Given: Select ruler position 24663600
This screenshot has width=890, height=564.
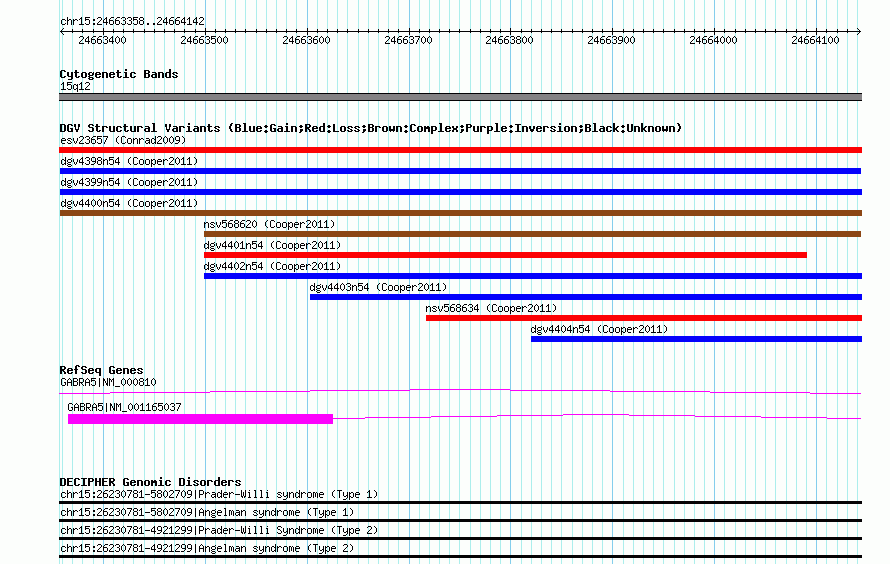Looking at the screenshot, I should coord(307,40).
